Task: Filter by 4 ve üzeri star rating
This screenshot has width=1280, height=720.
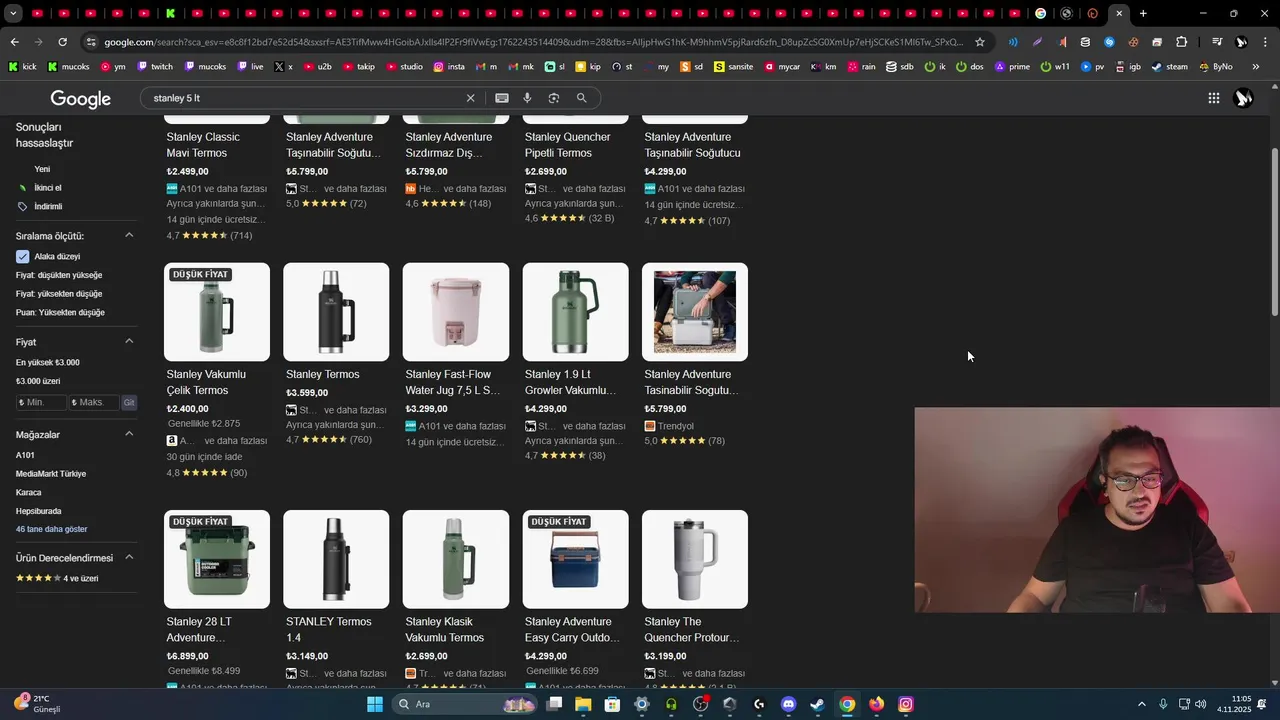Action: coord(57,578)
